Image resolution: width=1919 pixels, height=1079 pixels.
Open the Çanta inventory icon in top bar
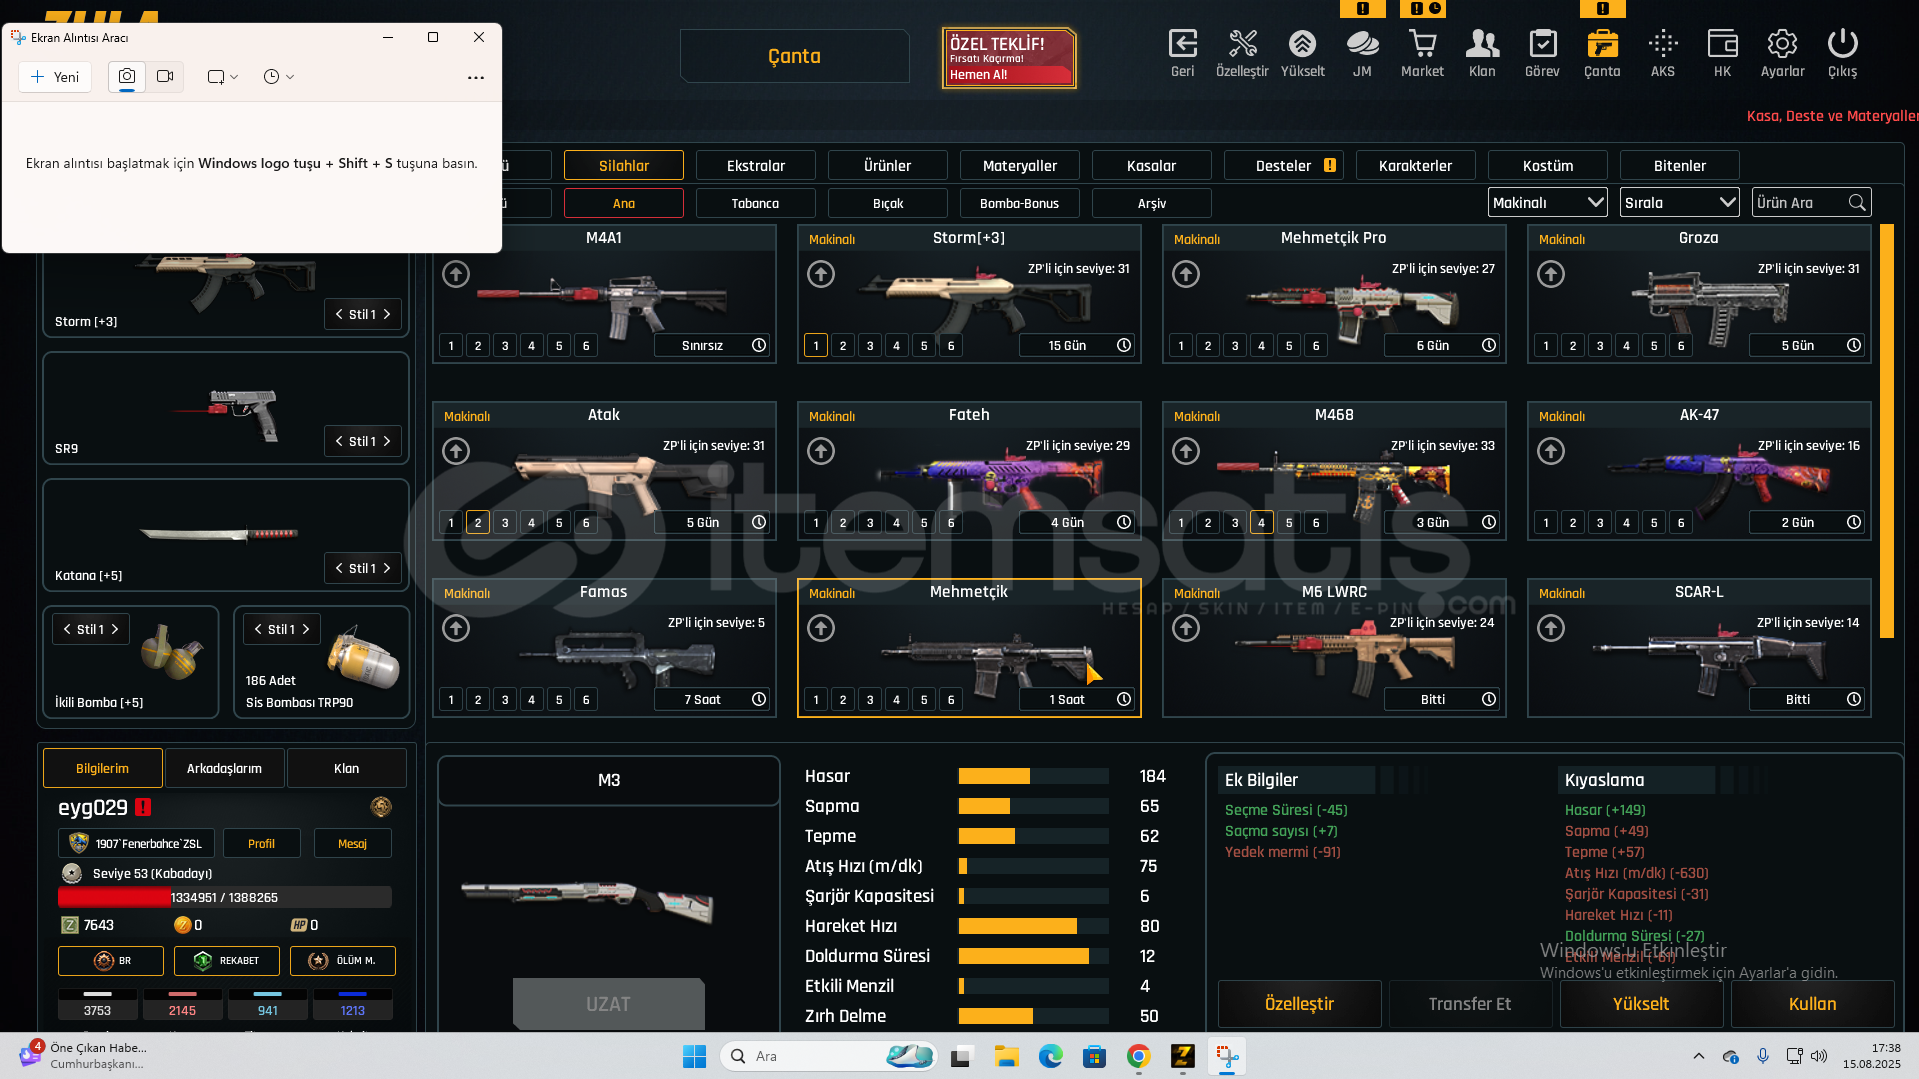point(1602,44)
